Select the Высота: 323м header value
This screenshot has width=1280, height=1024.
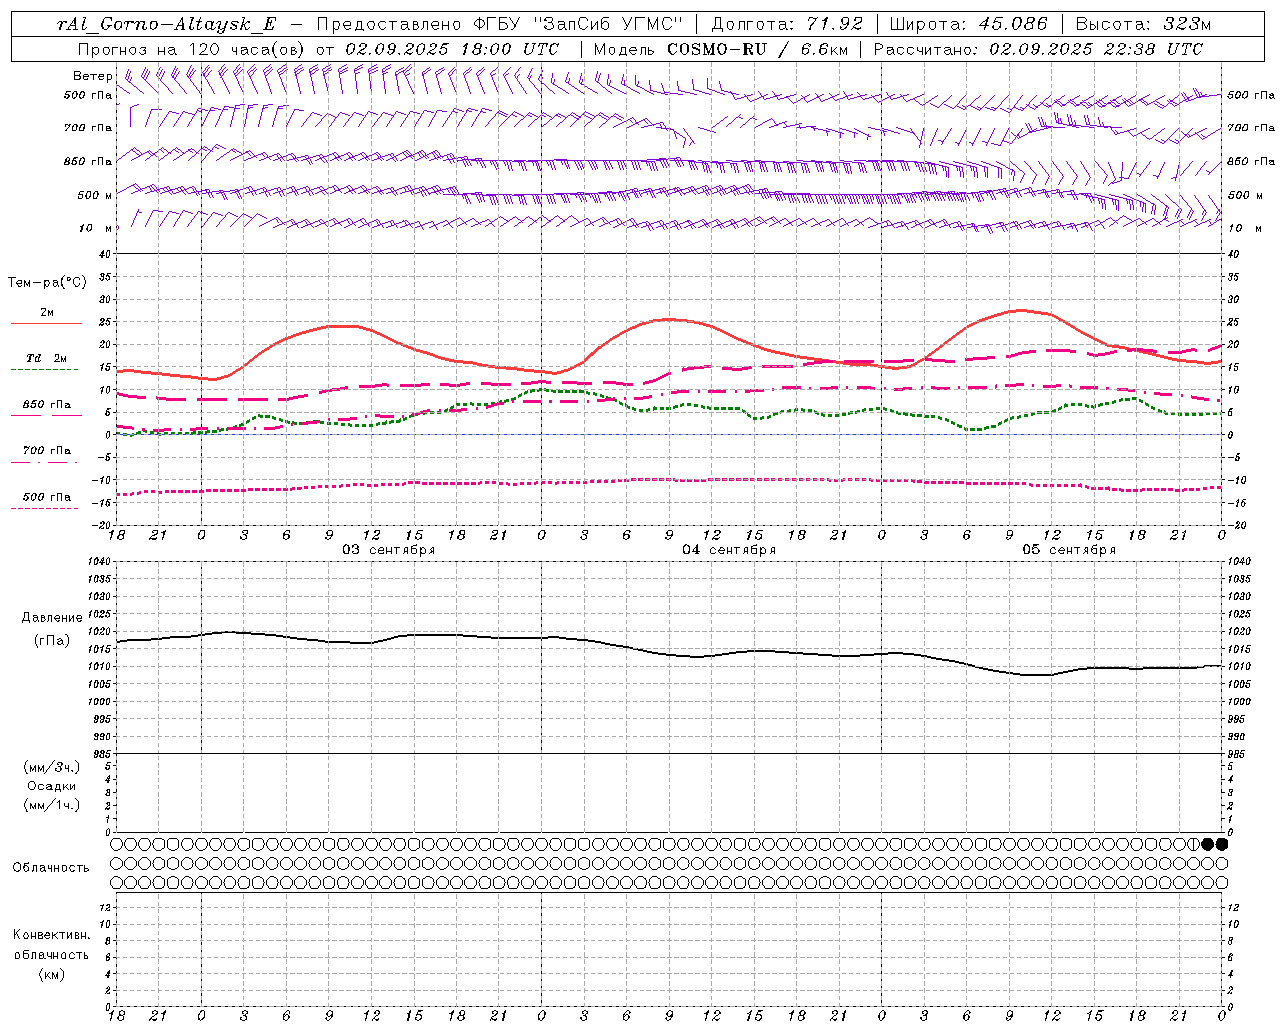(1143, 24)
